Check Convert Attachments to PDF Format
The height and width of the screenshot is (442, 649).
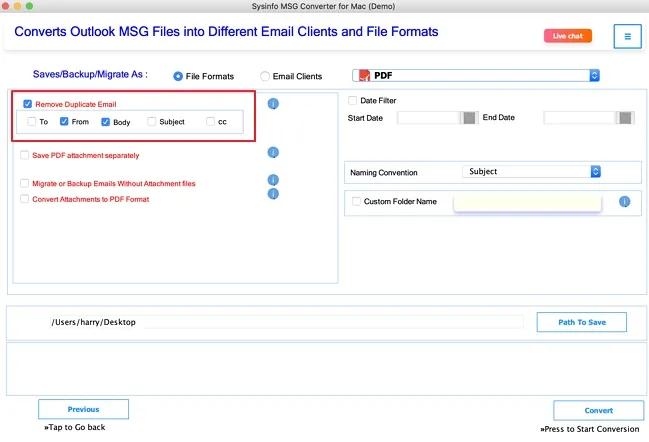coord(24,199)
